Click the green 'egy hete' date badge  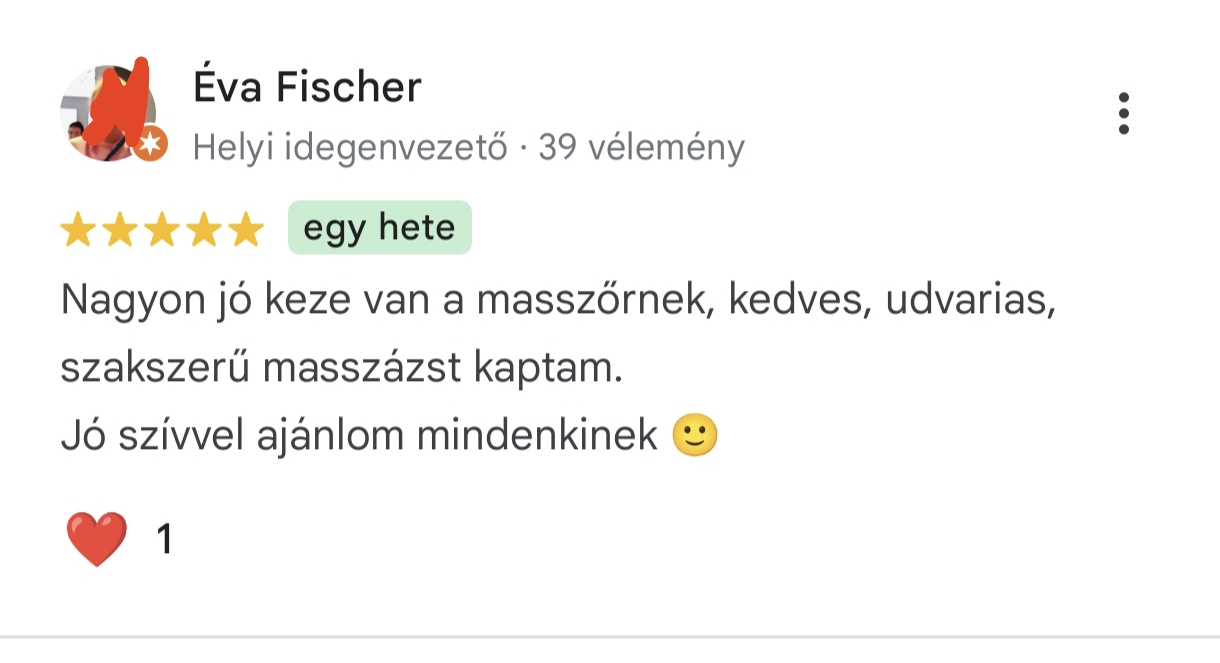(379, 229)
